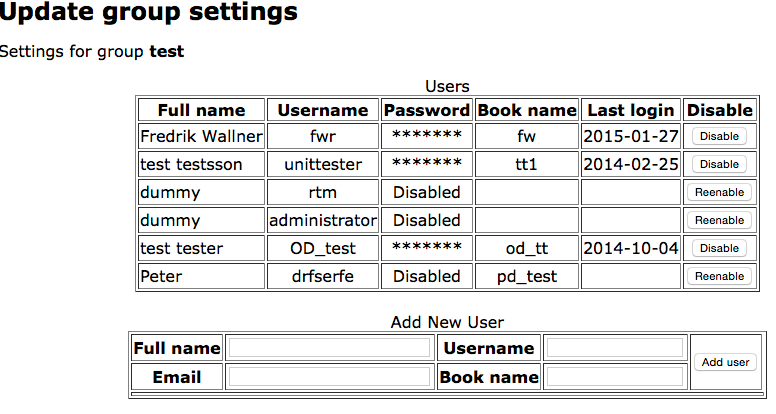Reenable the rtm user
The image size is (776, 414).
[719, 192]
